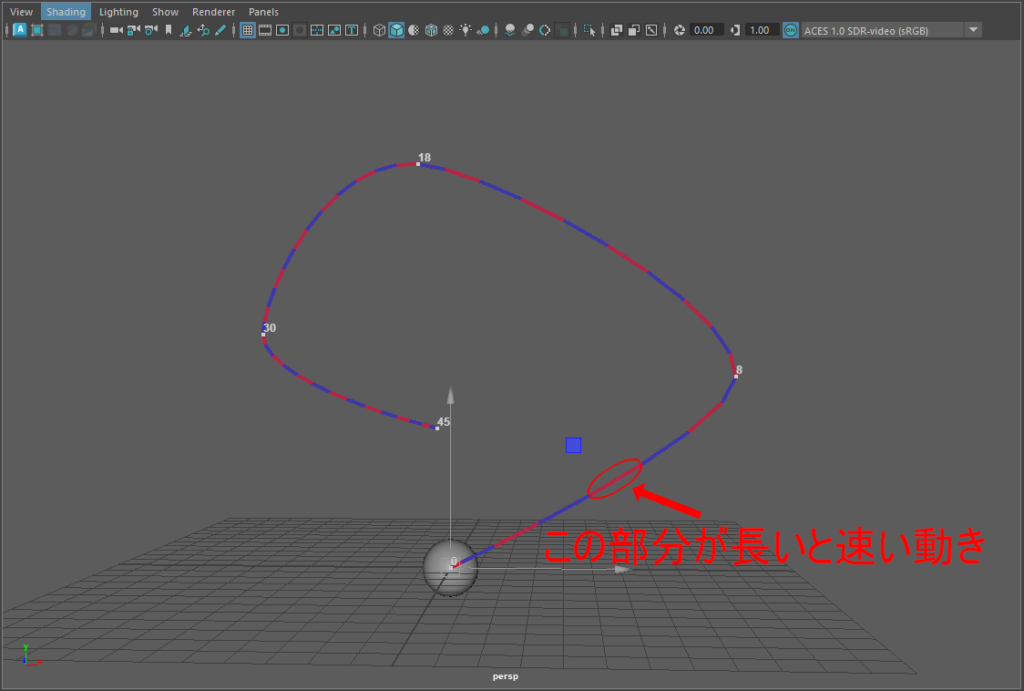Click the frame 18 marker on motion trail
1024x691 pixels.
pyautogui.click(x=419, y=162)
